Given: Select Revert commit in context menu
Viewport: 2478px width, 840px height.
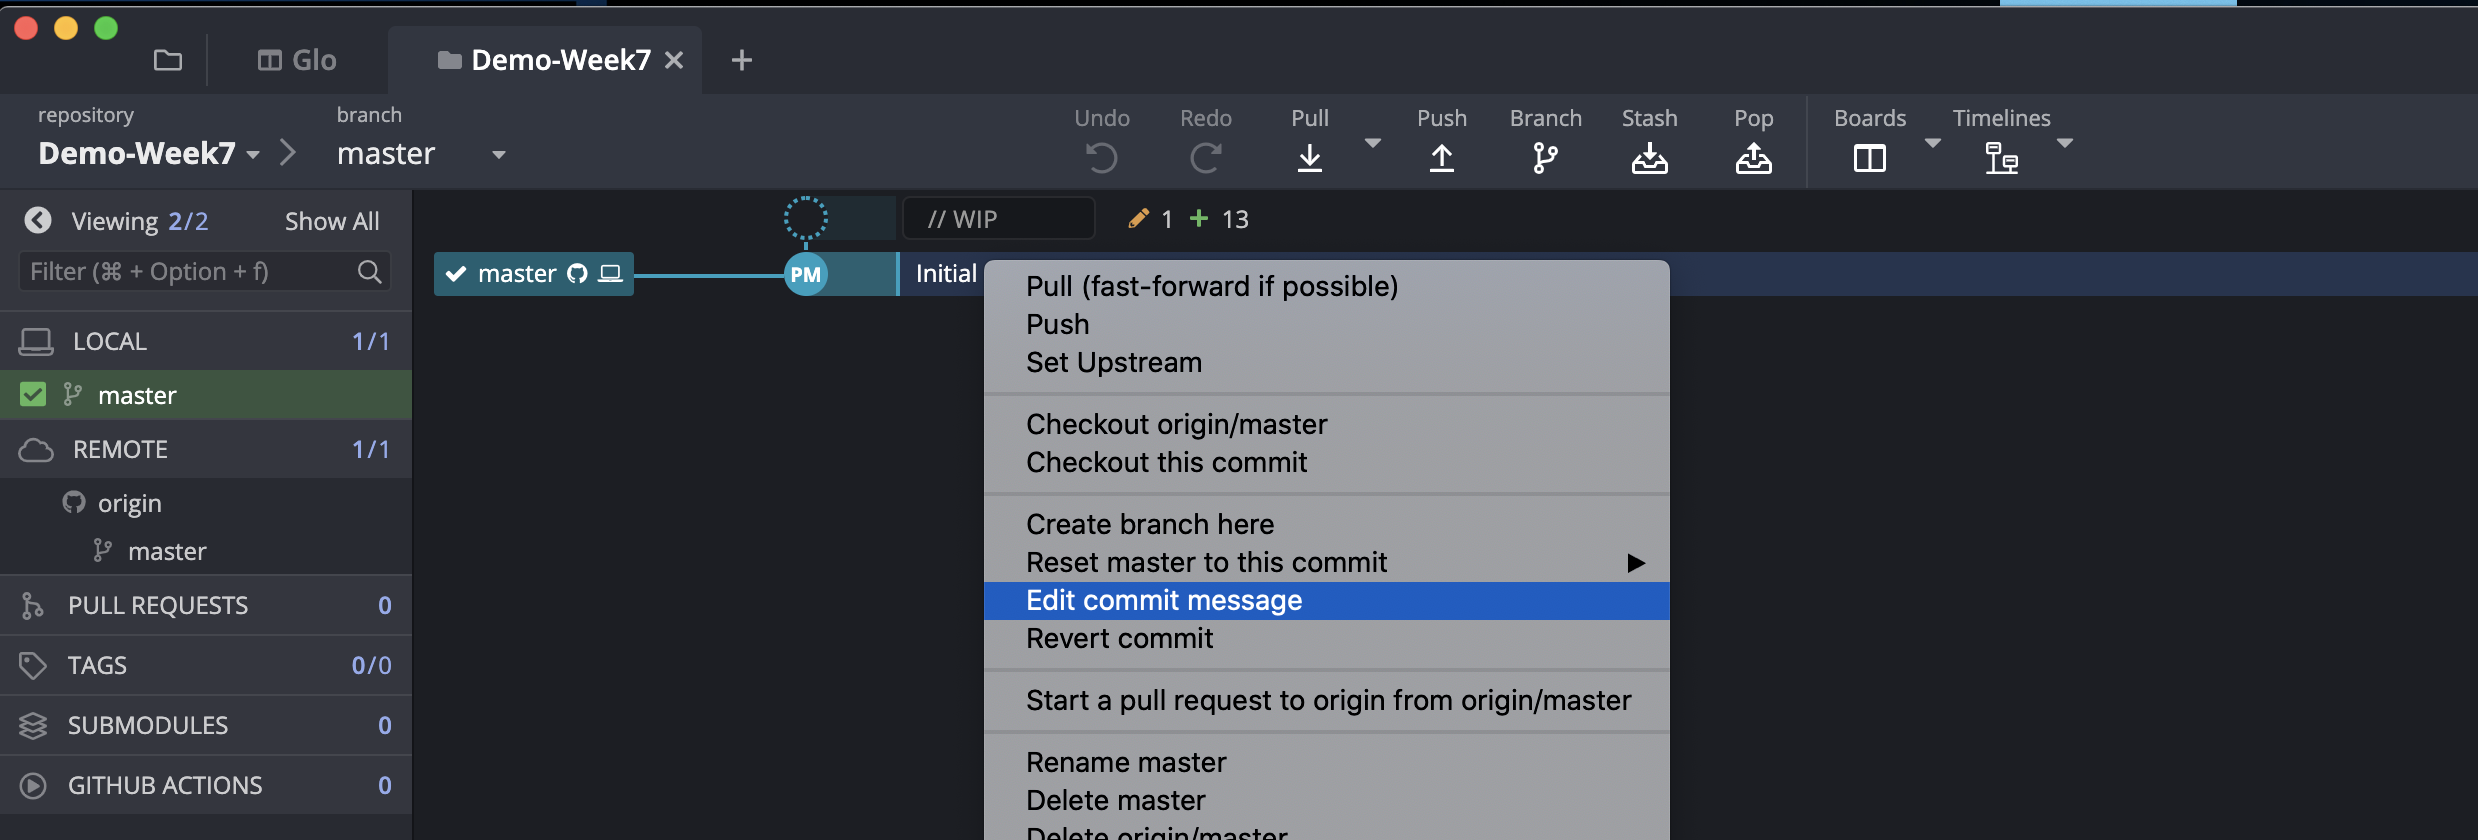Looking at the screenshot, I should tap(1119, 638).
